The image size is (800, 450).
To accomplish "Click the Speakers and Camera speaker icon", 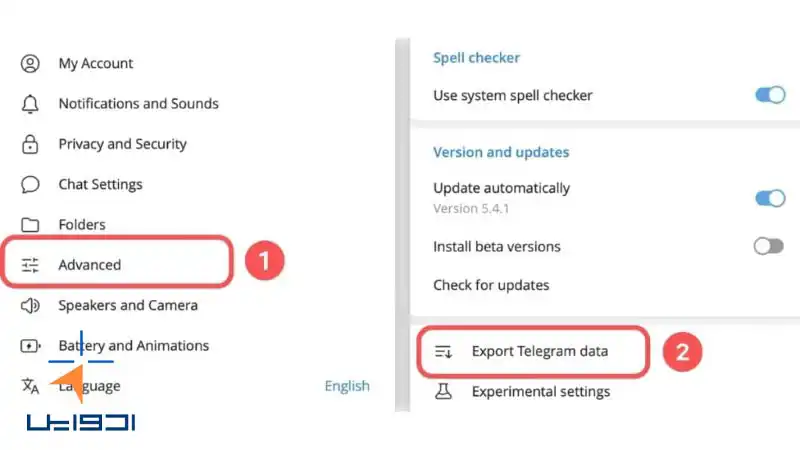I will tap(30, 306).
